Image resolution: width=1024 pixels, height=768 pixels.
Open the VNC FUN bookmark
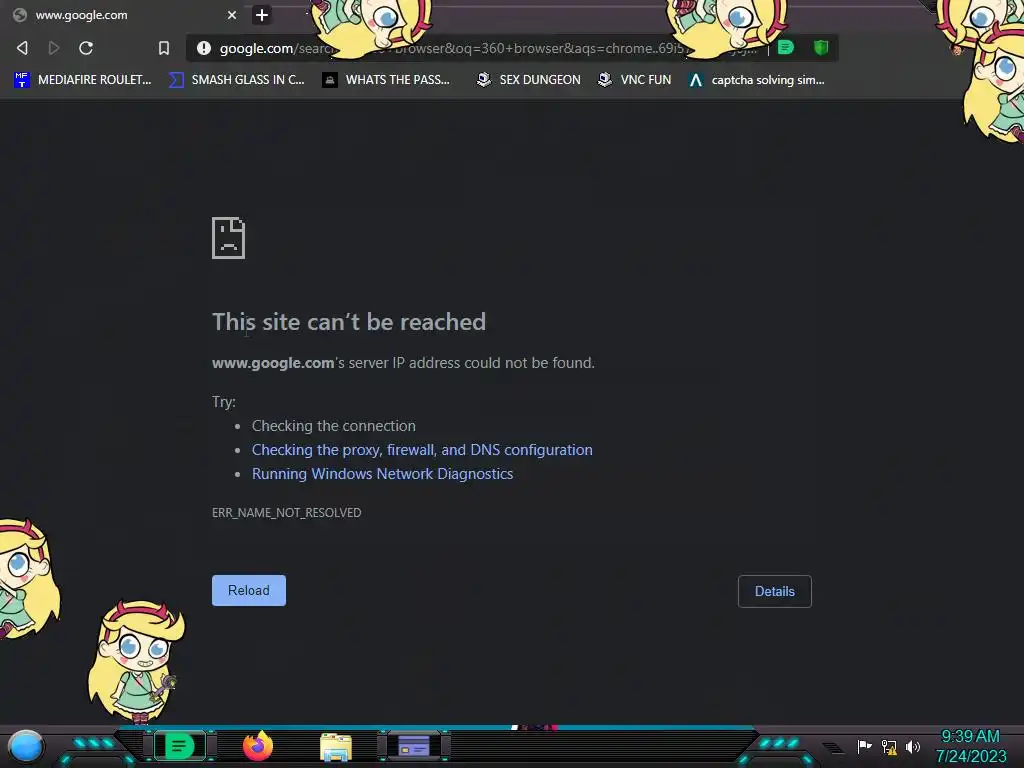pyautogui.click(x=635, y=80)
